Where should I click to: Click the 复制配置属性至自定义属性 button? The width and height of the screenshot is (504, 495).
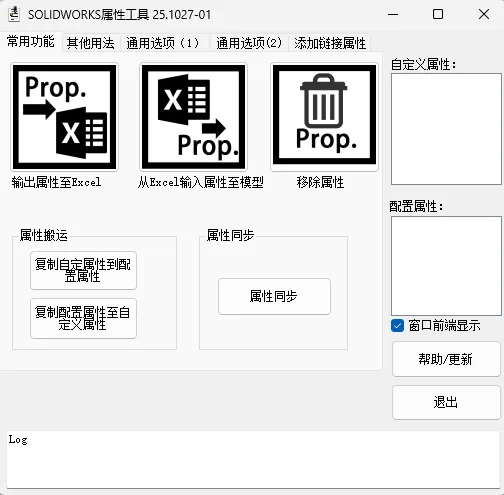tap(83, 318)
